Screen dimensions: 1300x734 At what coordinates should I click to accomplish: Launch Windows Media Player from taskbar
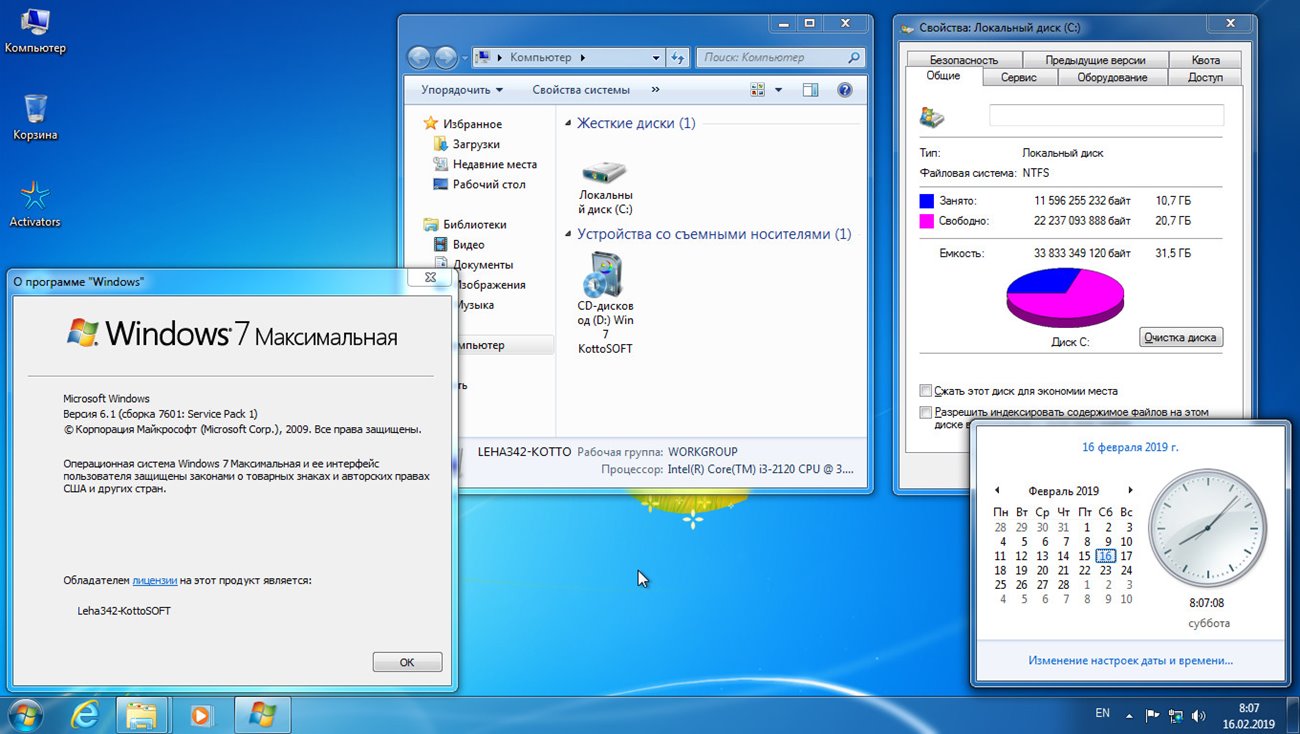pos(201,715)
